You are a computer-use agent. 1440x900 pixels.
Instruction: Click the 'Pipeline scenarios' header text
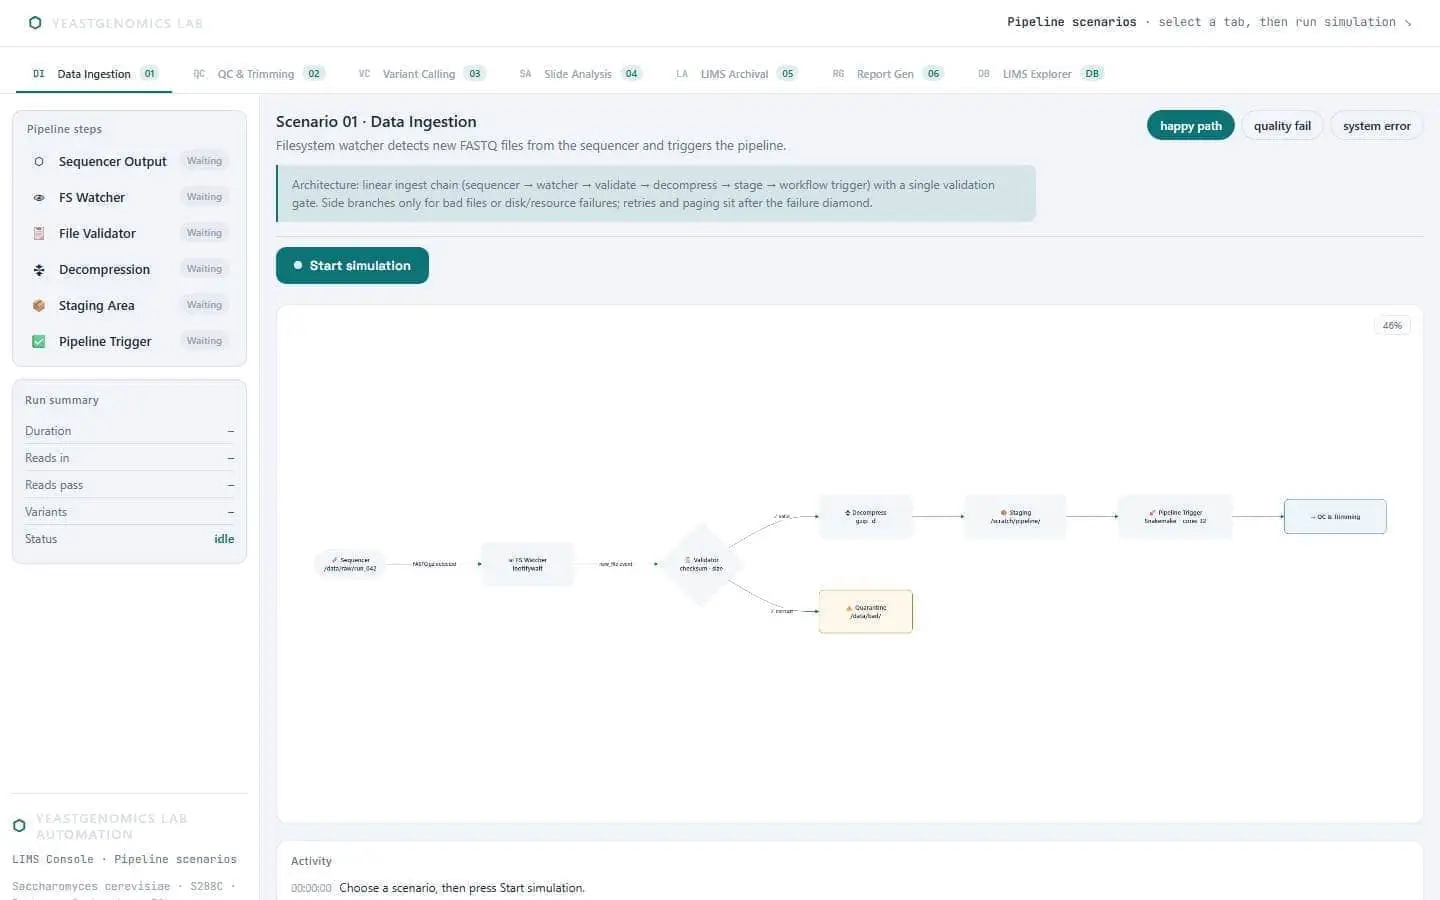1071,22
